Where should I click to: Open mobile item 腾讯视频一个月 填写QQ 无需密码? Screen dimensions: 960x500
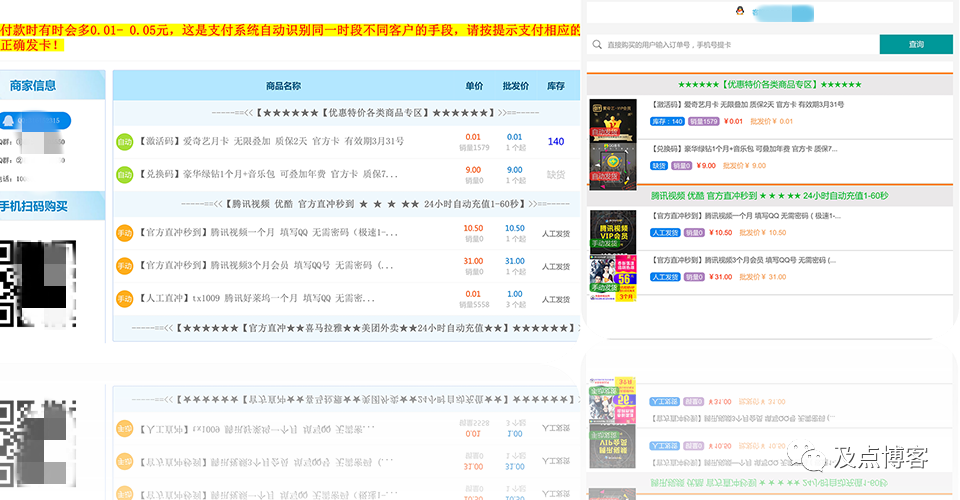(745, 215)
